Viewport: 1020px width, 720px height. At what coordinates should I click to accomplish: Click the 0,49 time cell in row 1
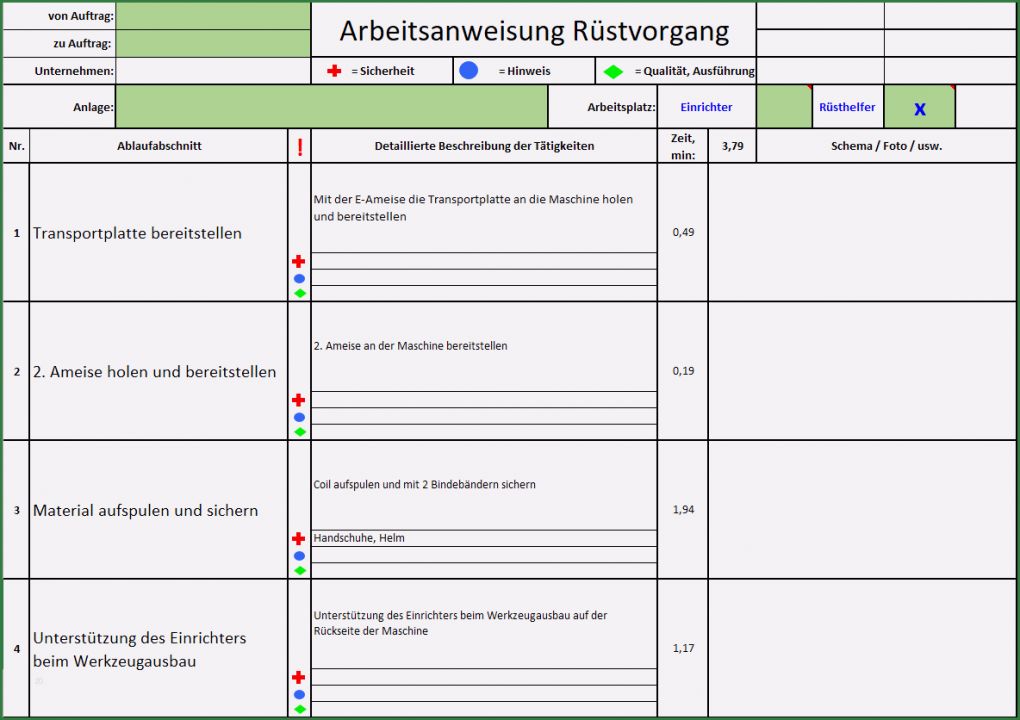click(681, 232)
